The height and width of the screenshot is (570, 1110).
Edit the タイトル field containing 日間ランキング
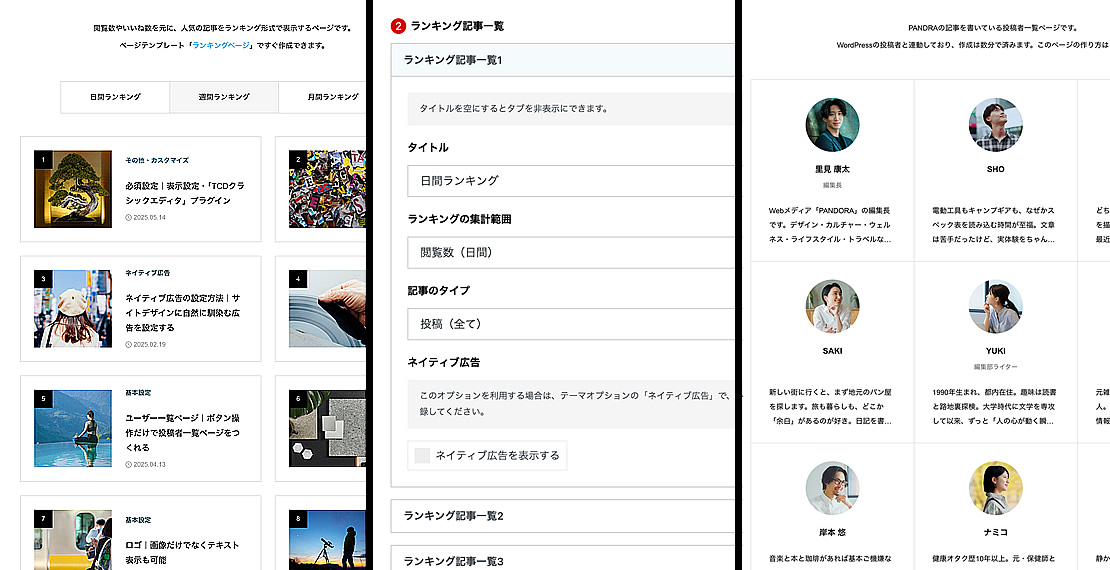coord(571,181)
